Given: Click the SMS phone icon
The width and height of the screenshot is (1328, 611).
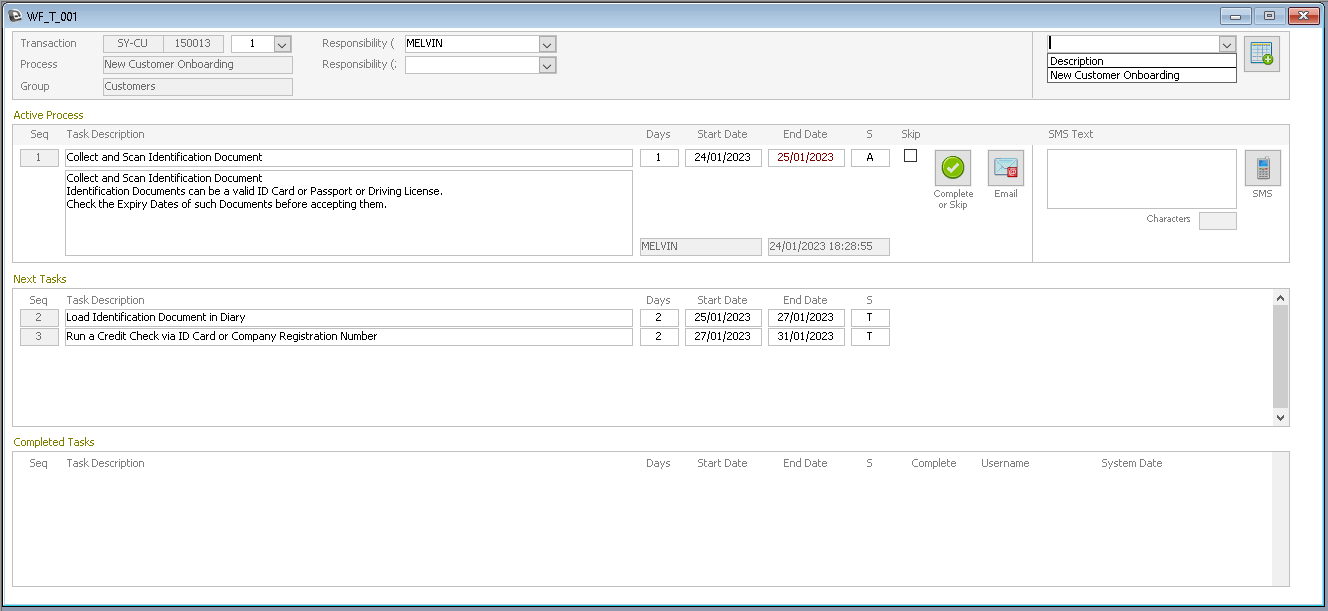Looking at the screenshot, I should [x=1262, y=167].
